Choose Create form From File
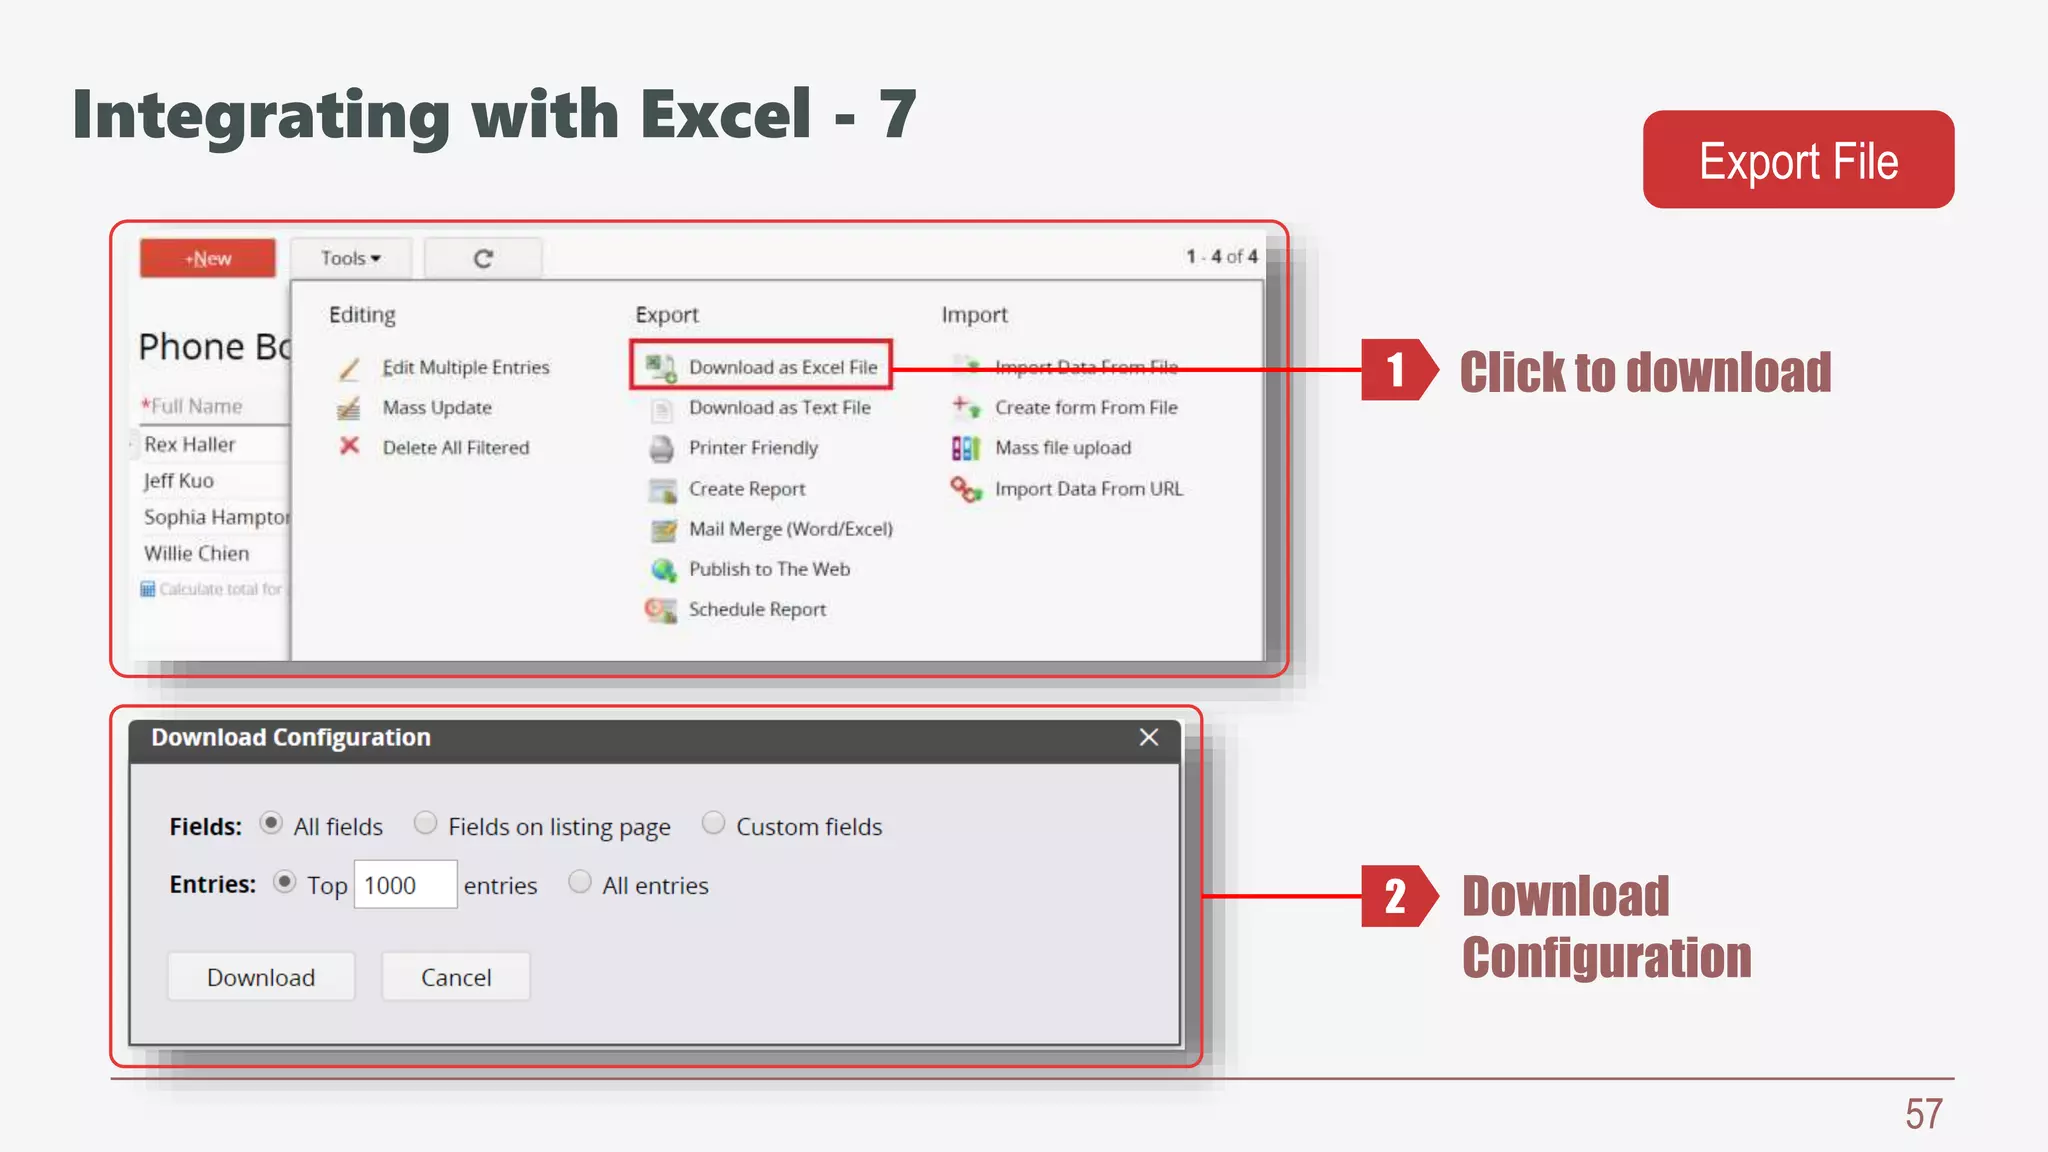Screen dimensions: 2048x1152 coord(1086,408)
